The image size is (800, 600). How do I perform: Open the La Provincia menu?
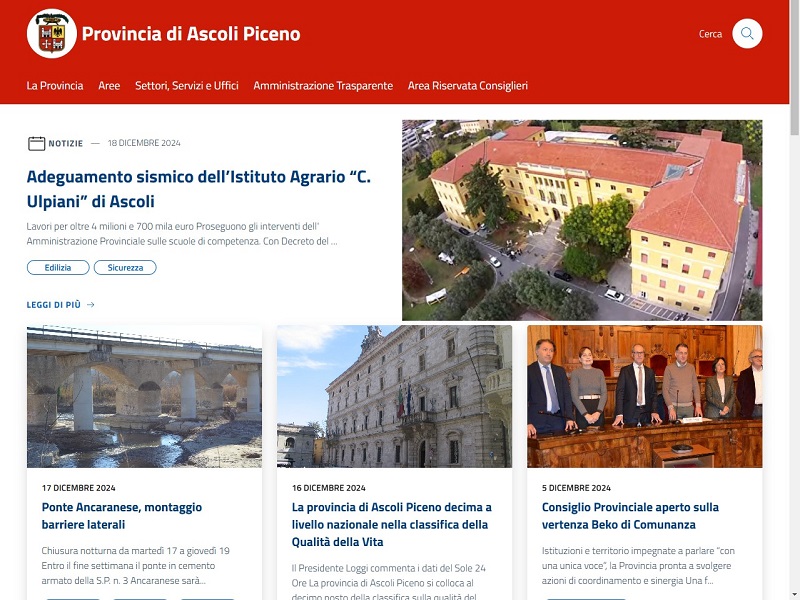[55, 86]
